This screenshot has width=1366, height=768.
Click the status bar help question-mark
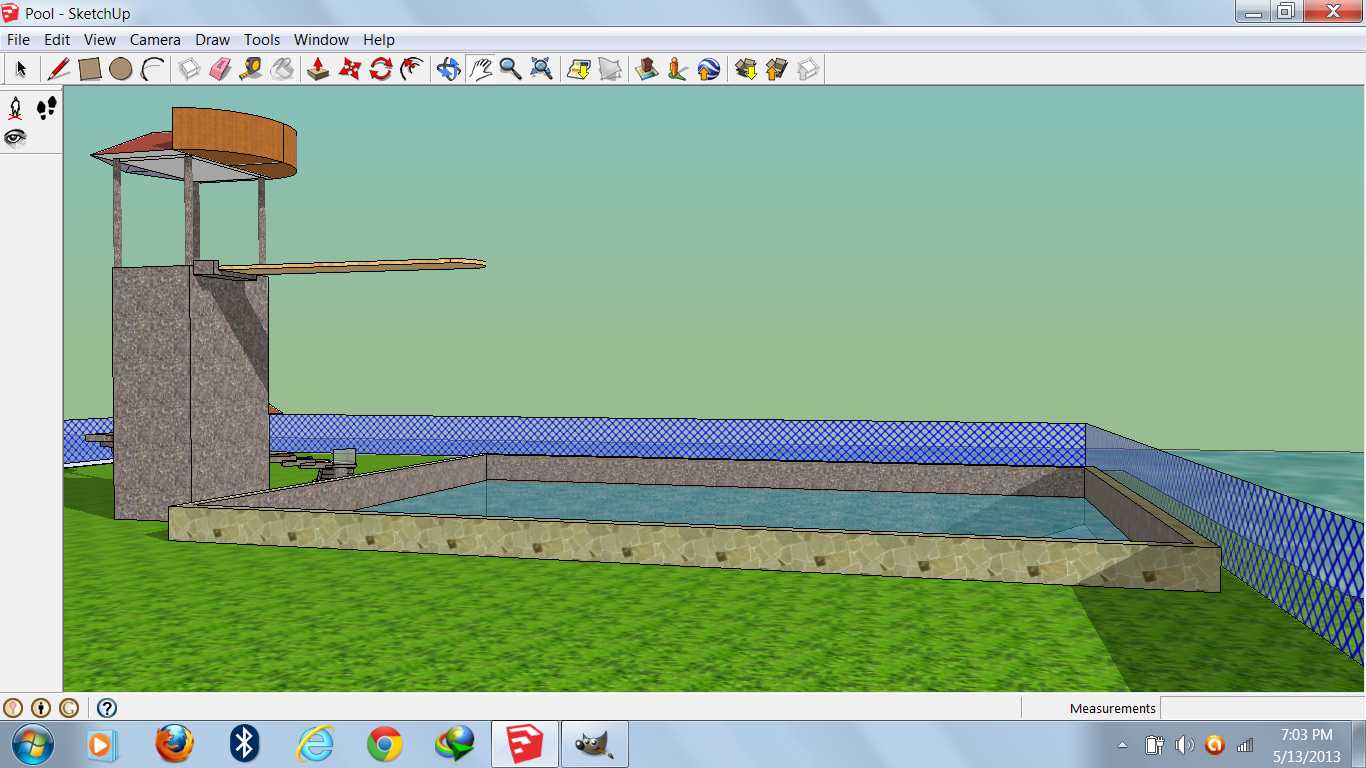[x=107, y=708]
